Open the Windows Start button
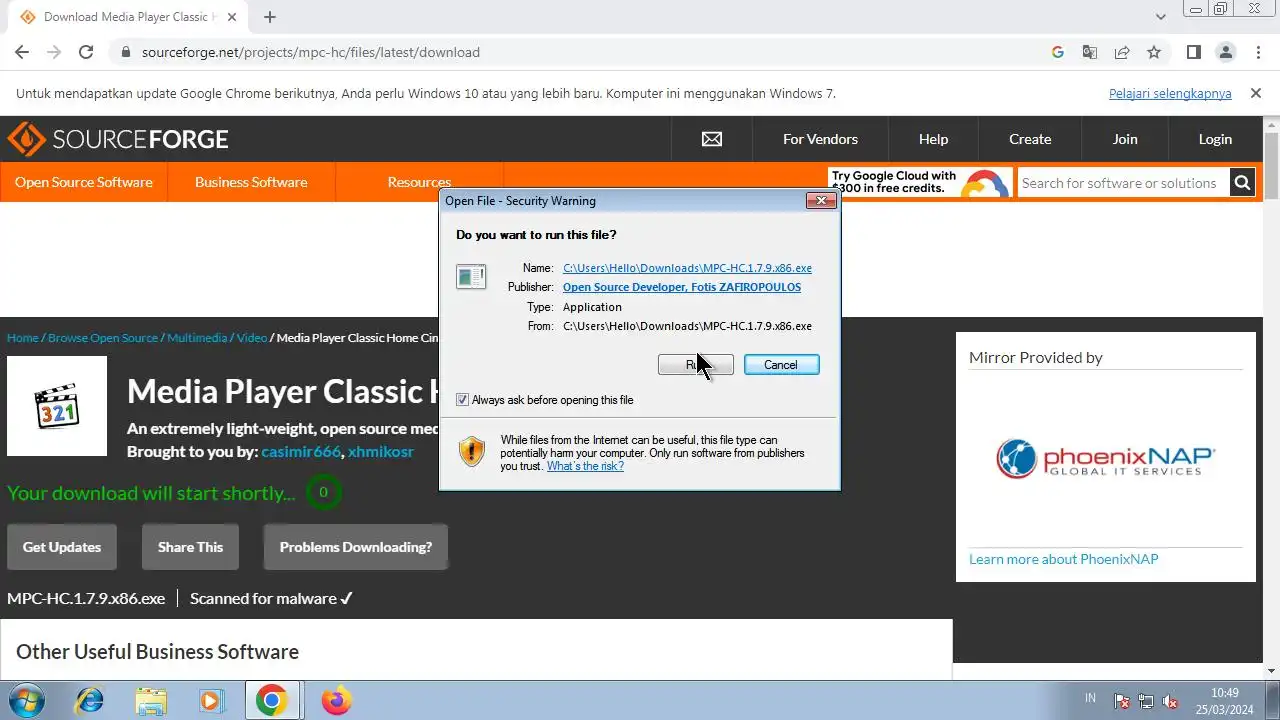 pyautogui.click(x=26, y=701)
